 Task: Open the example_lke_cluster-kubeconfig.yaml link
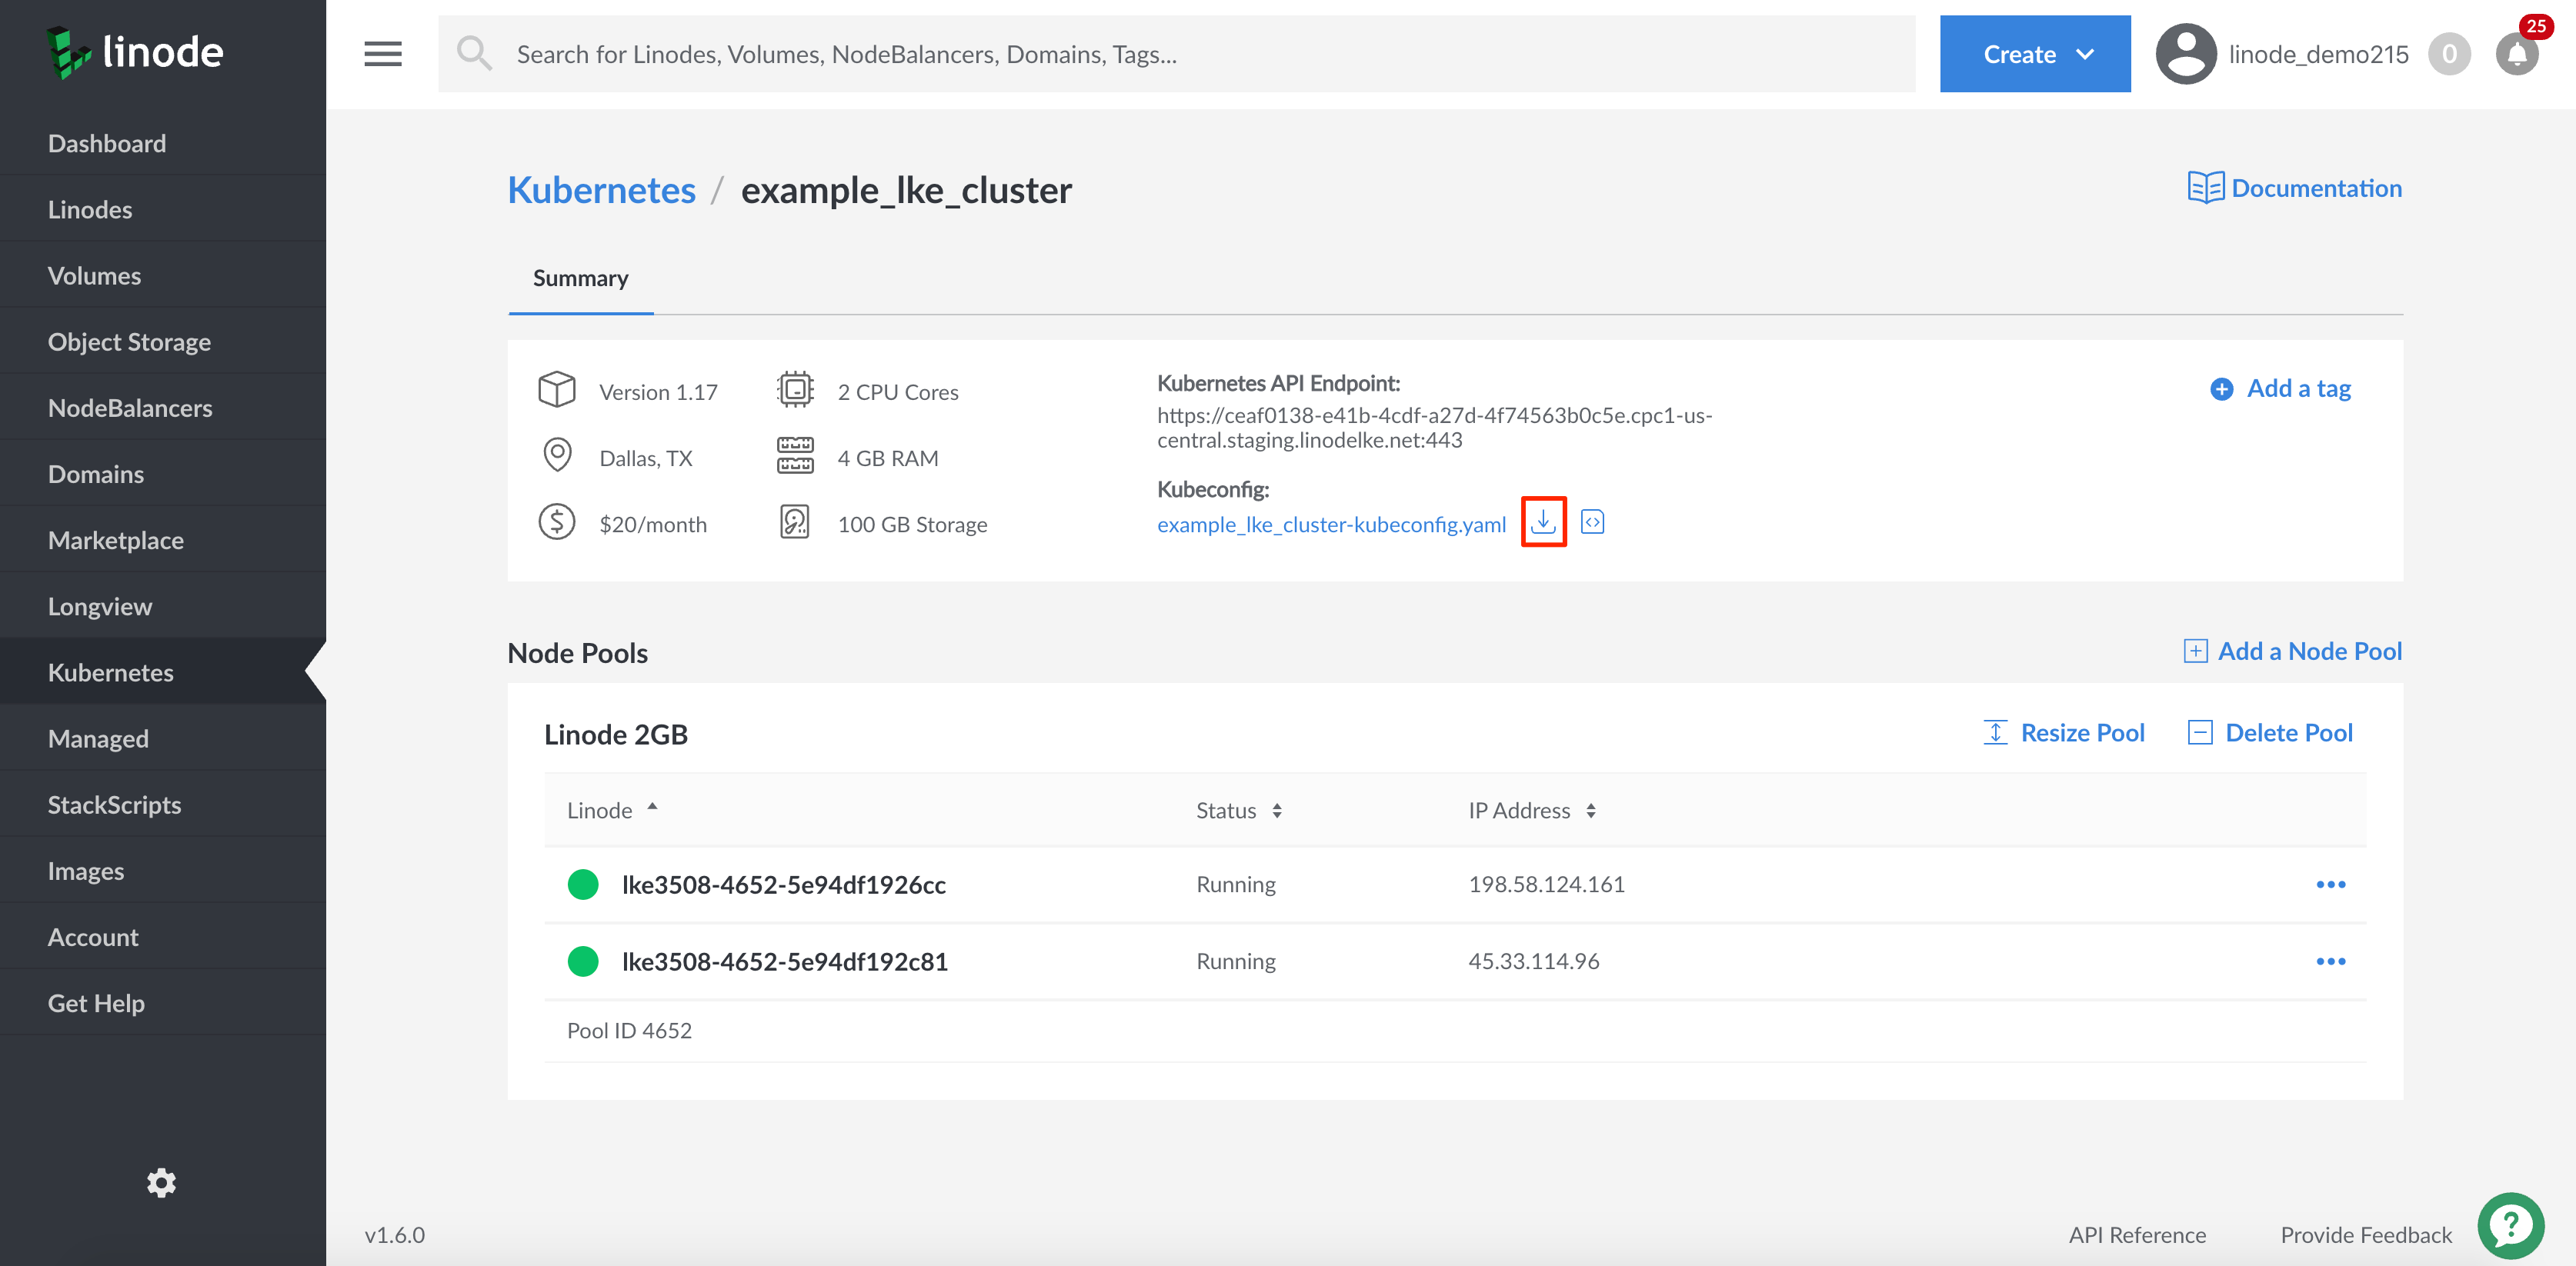[x=1330, y=524]
